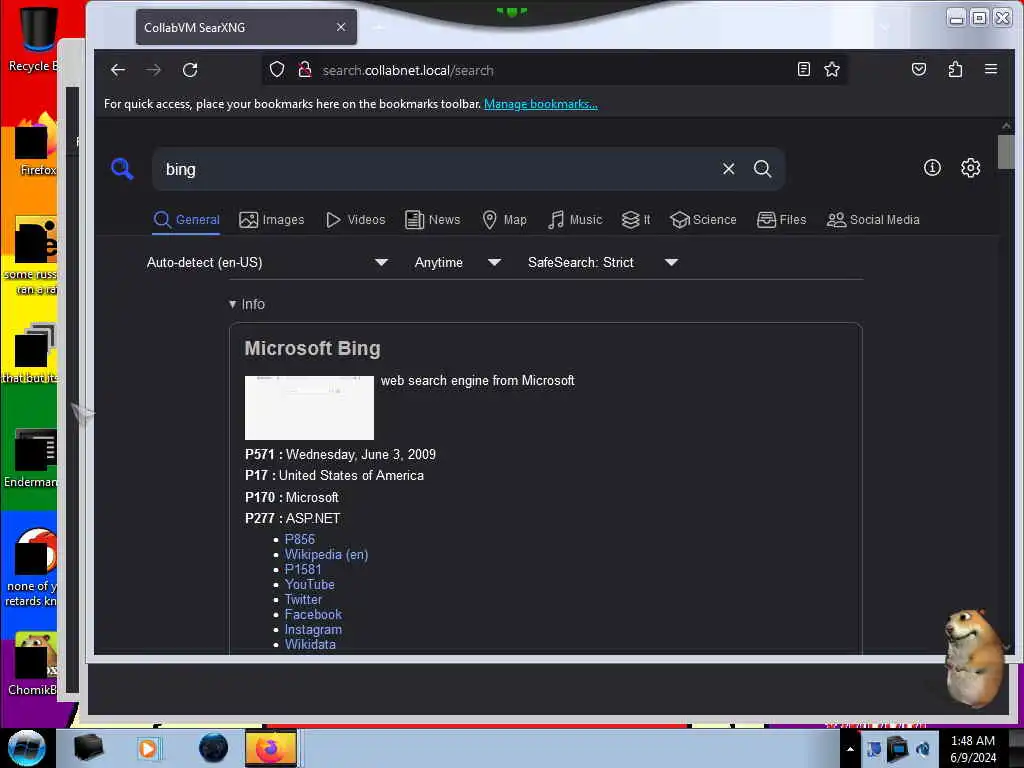Switch to the It search tab
The image size is (1024, 768).
[x=635, y=220]
